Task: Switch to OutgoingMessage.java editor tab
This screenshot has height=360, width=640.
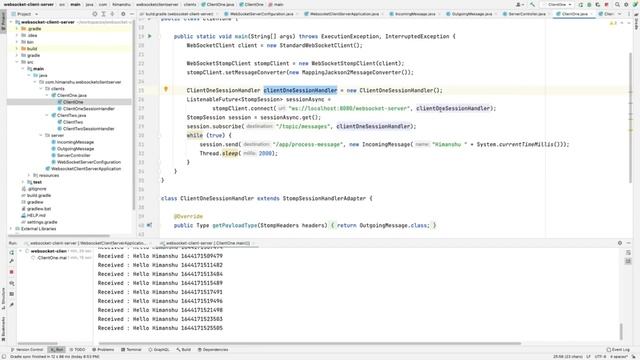Action: point(471,14)
